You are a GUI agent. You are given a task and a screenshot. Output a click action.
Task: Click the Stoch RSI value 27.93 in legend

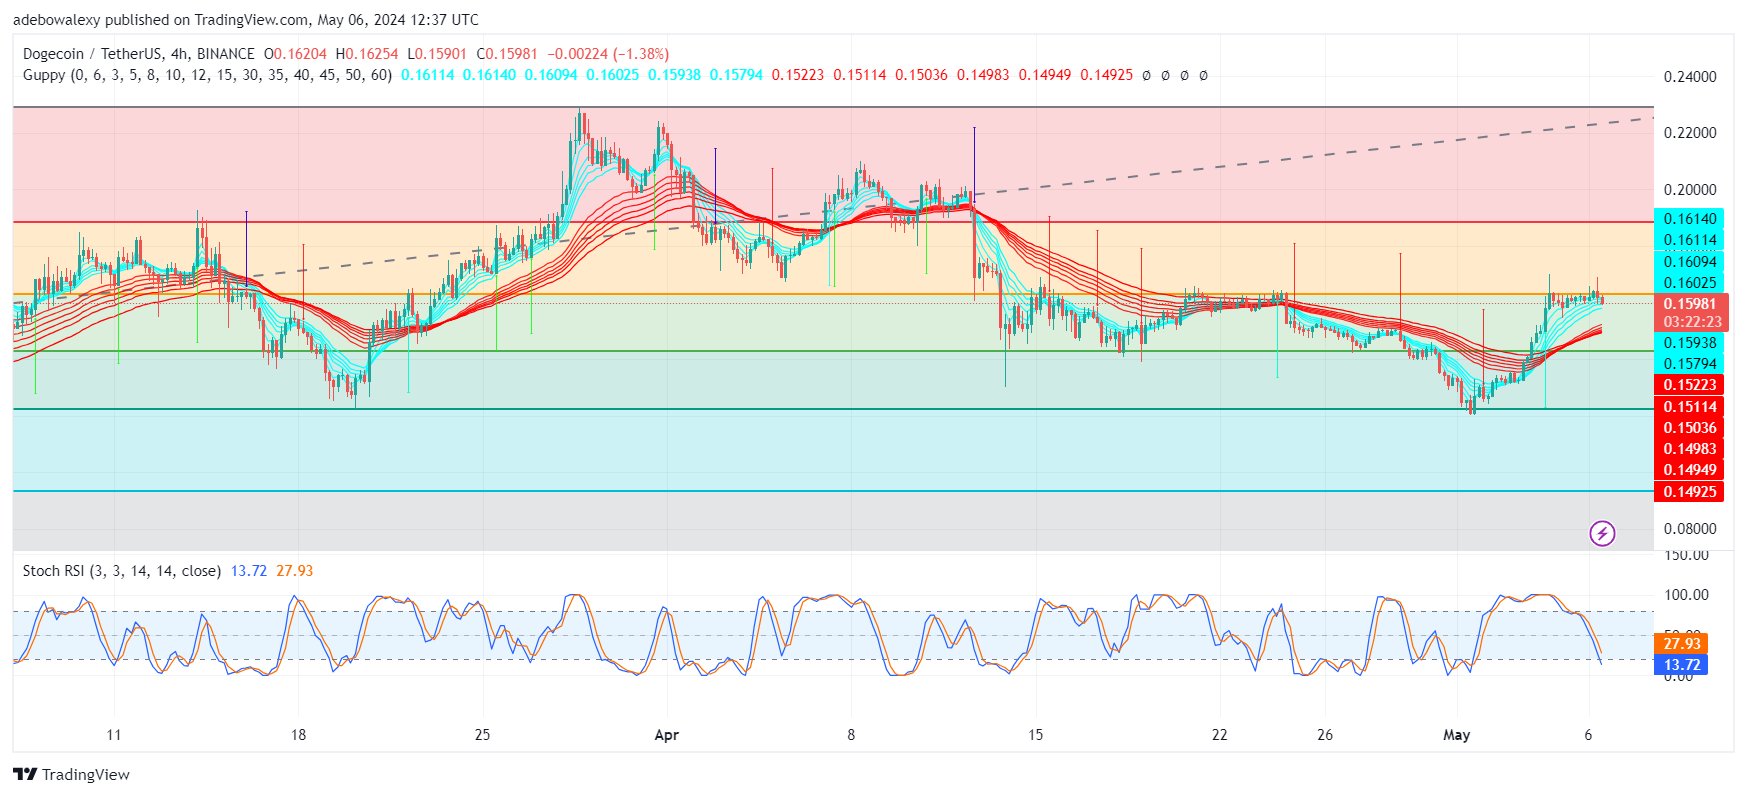294,571
